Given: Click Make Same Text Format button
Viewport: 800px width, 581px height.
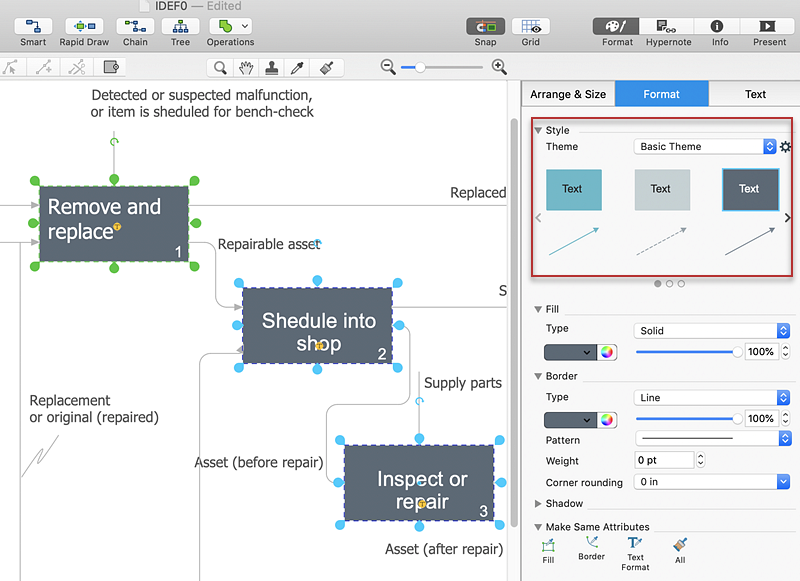Looking at the screenshot, I should (635, 554).
